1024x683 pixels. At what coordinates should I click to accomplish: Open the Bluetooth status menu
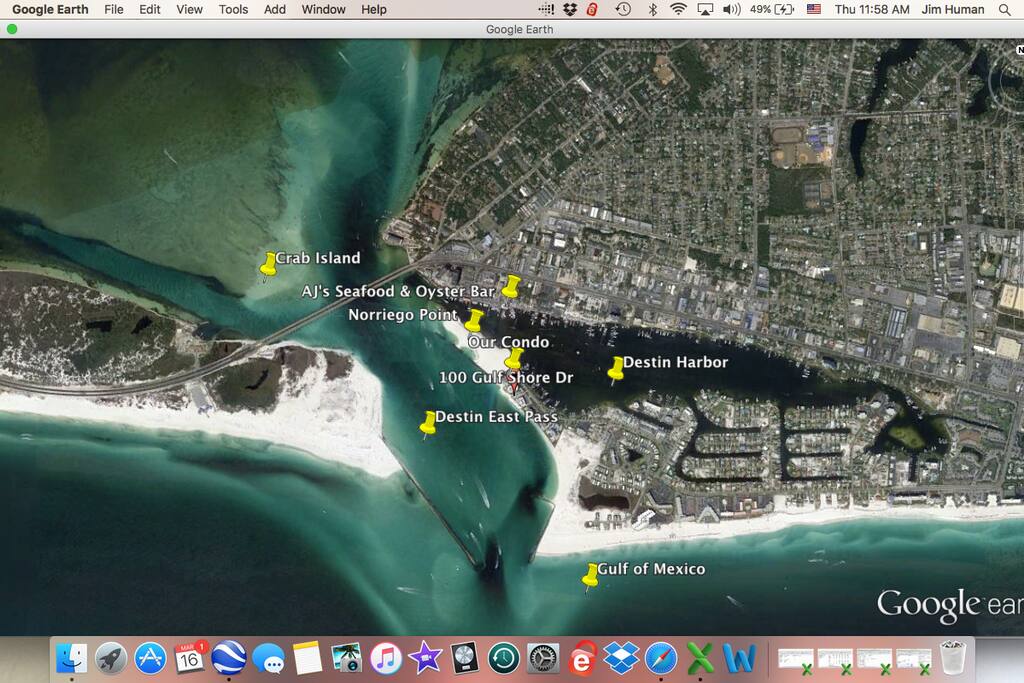(x=652, y=9)
